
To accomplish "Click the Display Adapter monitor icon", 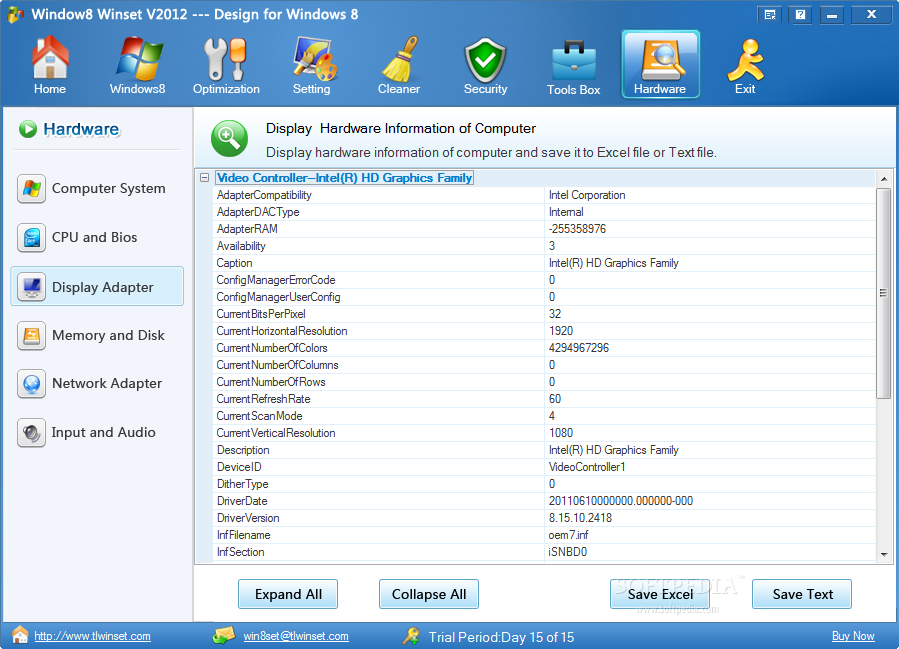I will coord(32,287).
